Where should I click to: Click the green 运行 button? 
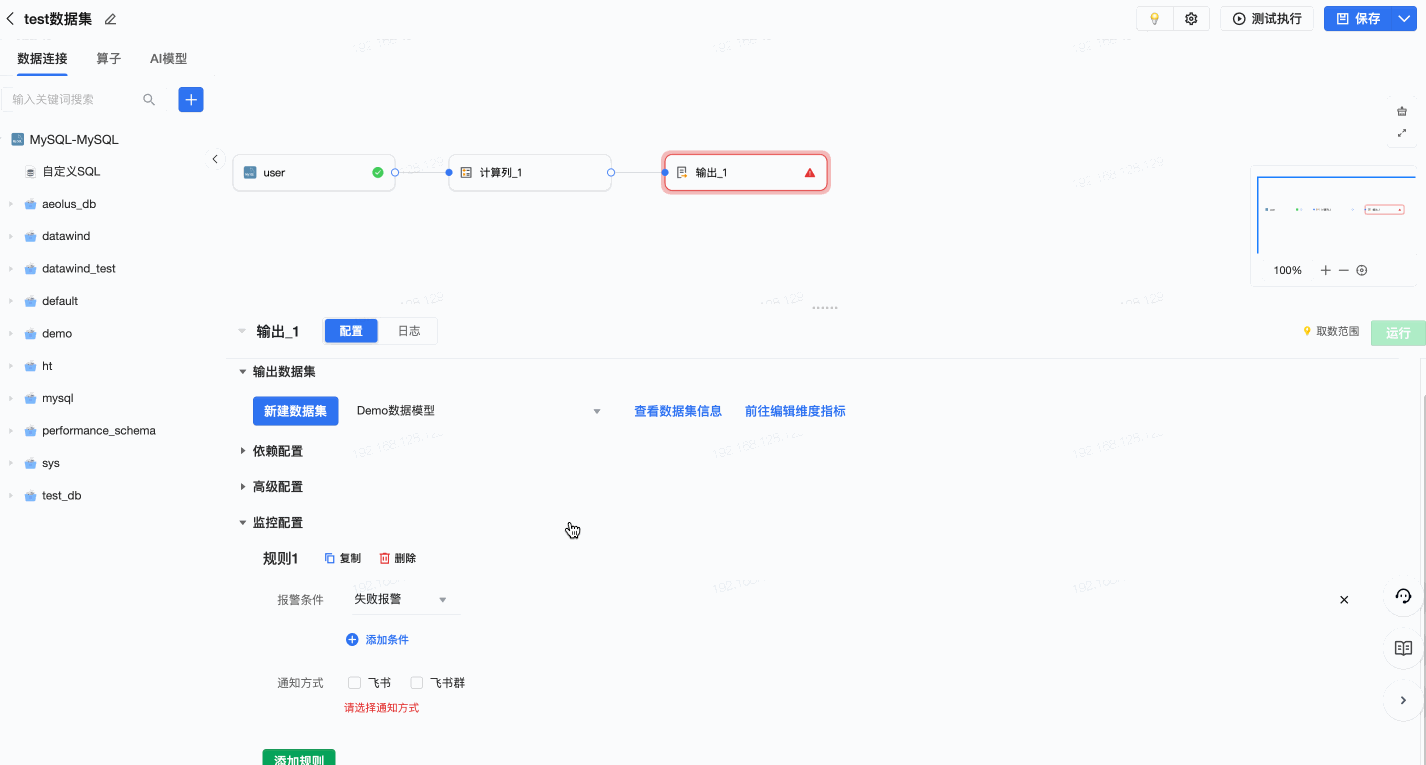click(x=1398, y=333)
